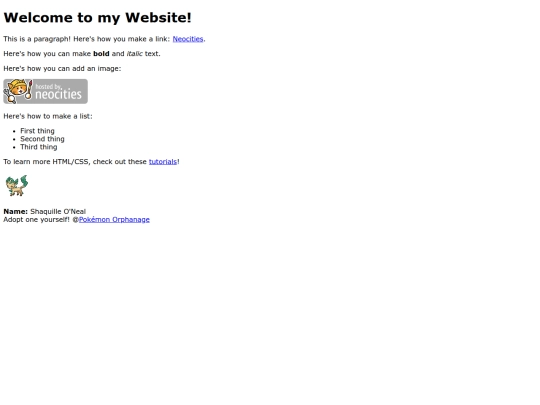
Task: Click 'To learn more HTML/CSS' text
Action: [46, 162]
